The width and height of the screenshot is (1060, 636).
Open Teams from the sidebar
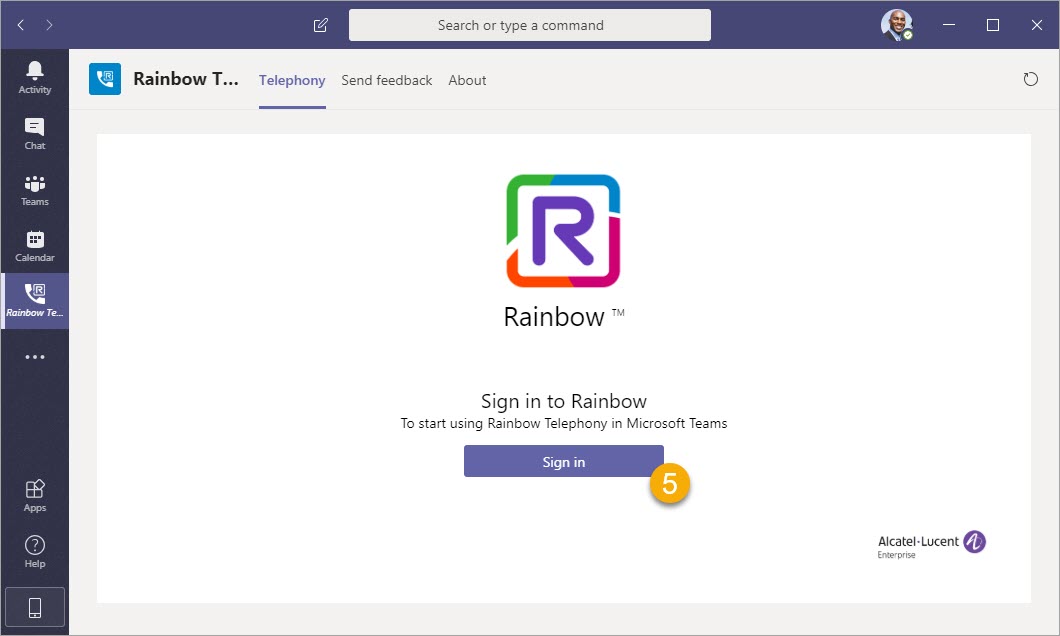pyautogui.click(x=34, y=190)
